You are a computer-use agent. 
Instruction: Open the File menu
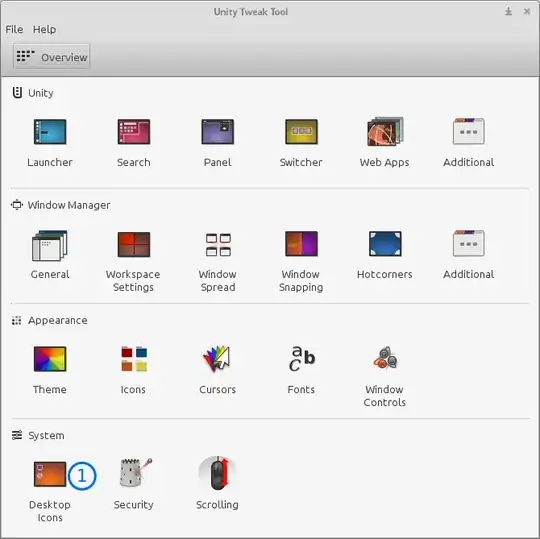pyautogui.click(x=14, y=30)
